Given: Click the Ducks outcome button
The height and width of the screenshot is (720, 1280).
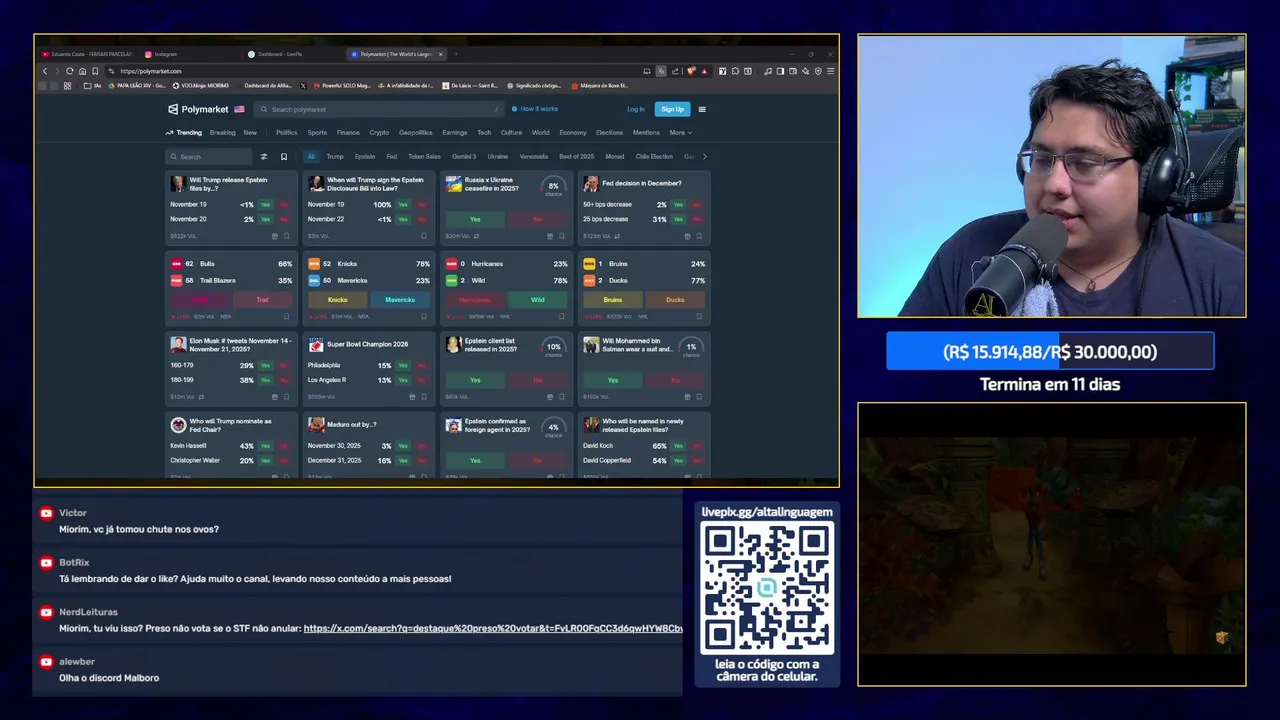Looking at the screenshot, I should tap(675, 299).
